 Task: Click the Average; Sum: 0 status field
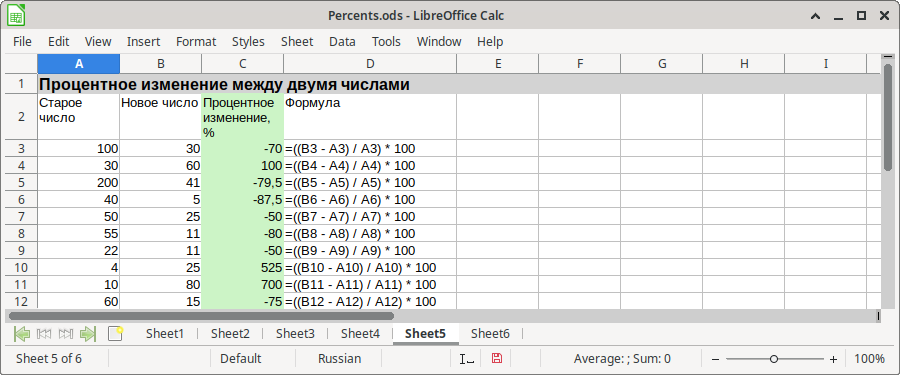coord(622,359)
